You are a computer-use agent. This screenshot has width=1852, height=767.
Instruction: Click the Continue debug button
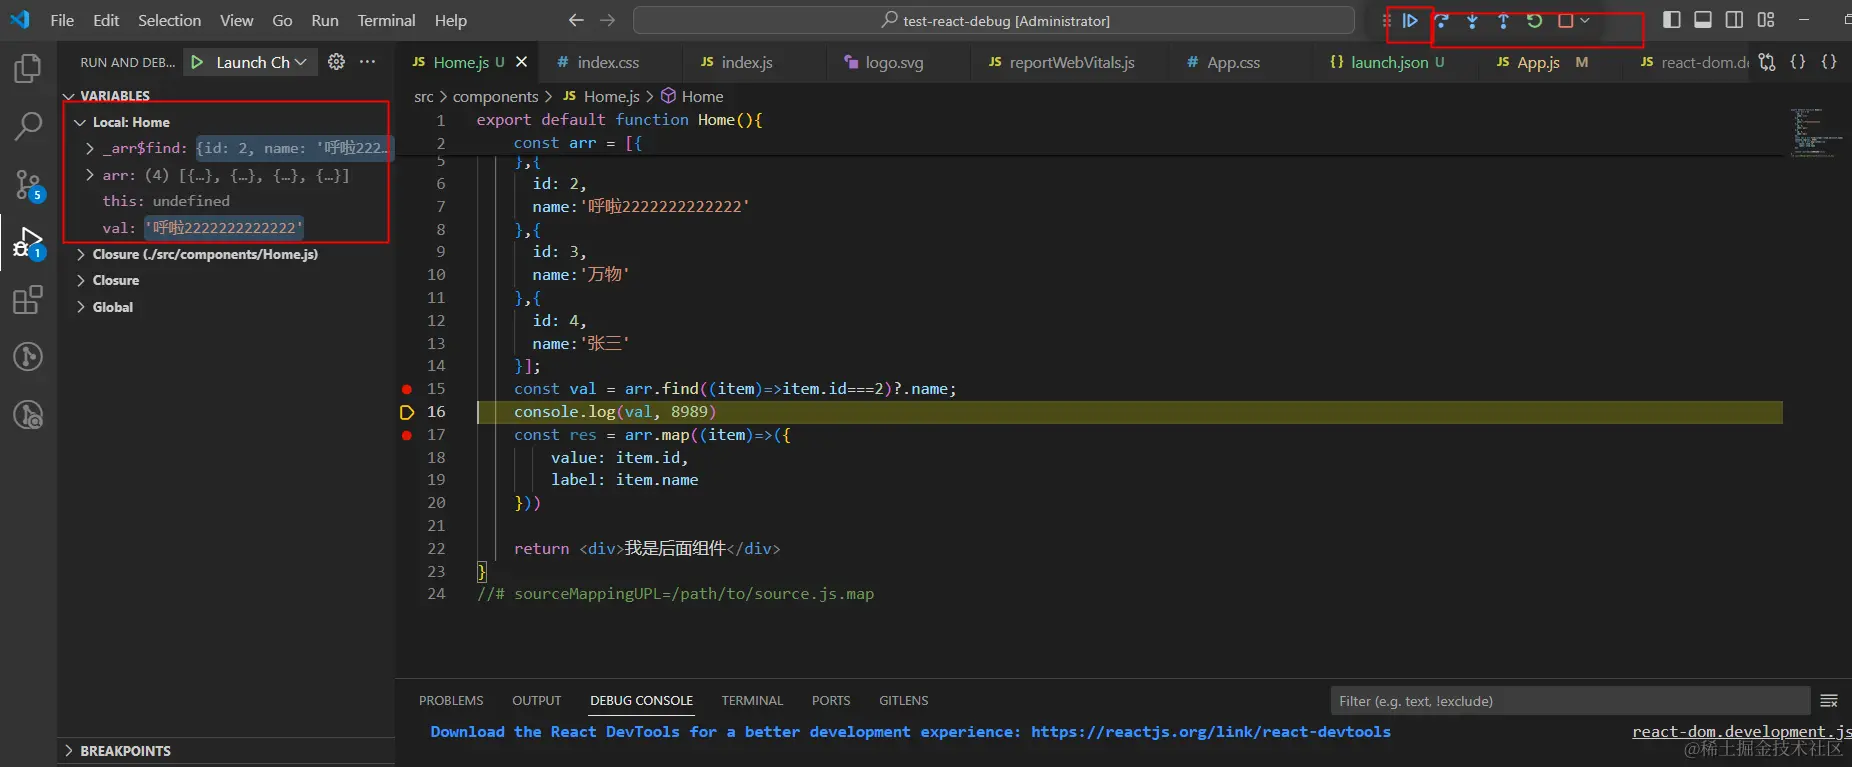click(1410, 21)
